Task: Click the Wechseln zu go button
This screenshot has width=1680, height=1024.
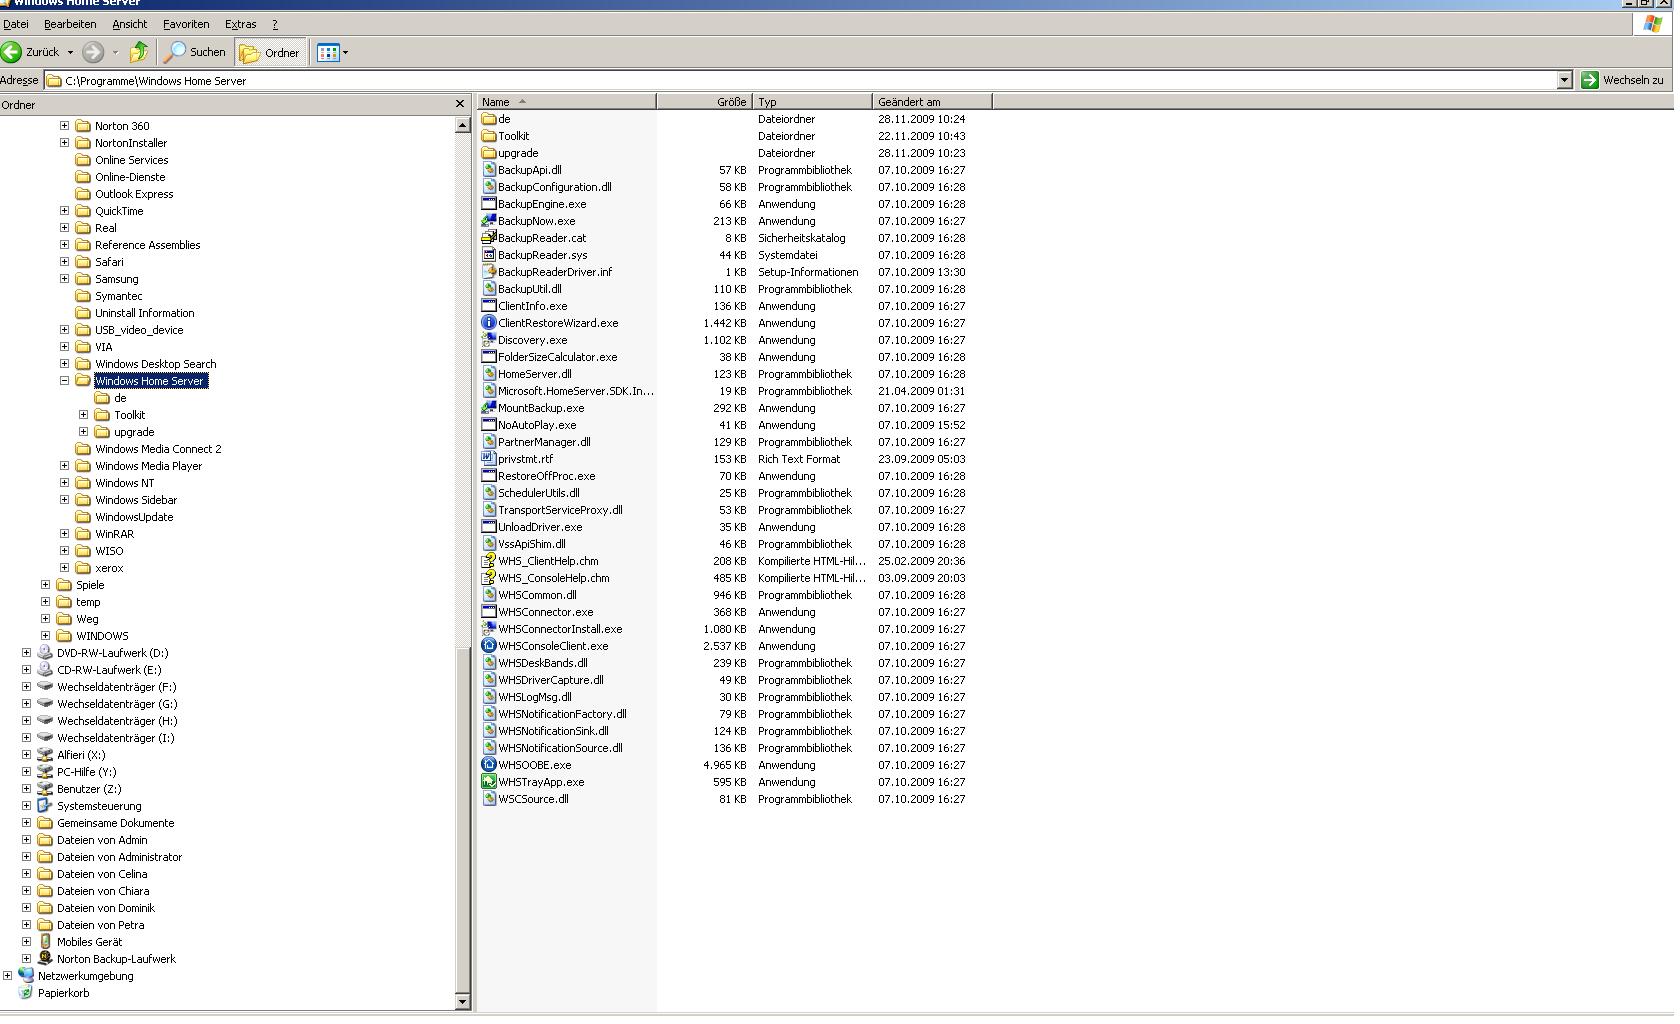Action: click(x=1622, y=80)
